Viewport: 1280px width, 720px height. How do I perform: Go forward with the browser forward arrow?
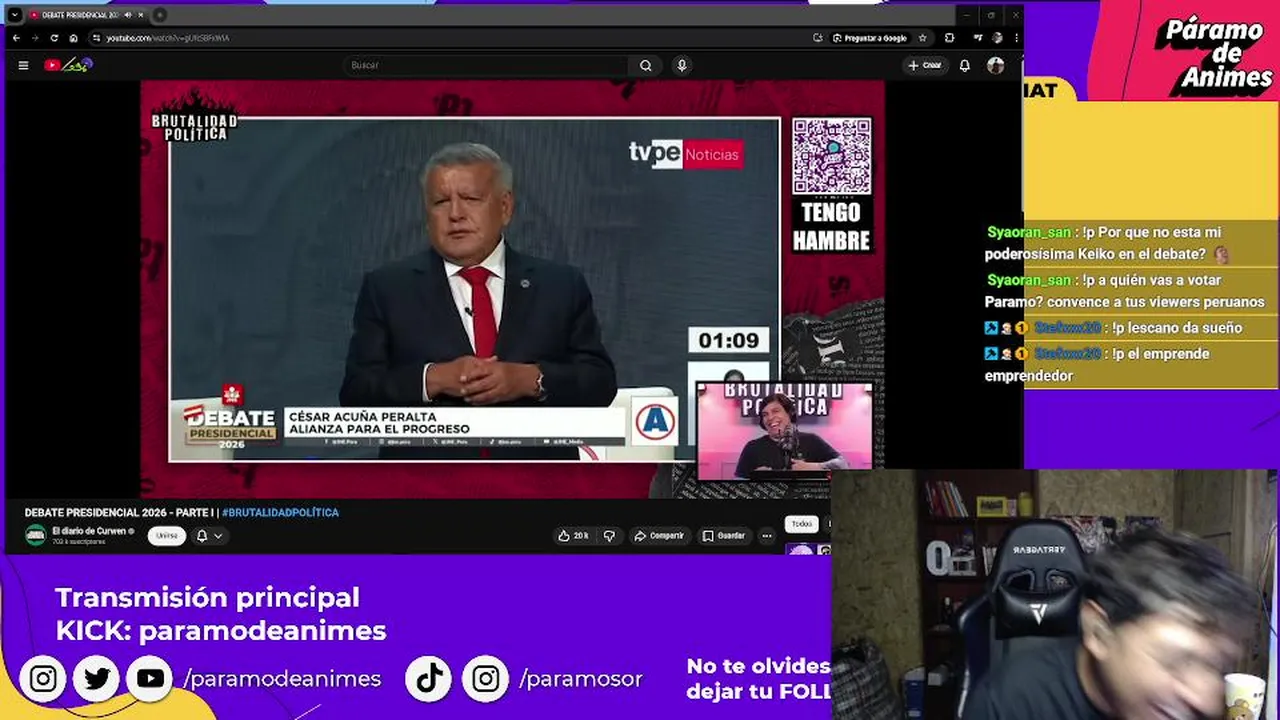(x=35, y=38)
